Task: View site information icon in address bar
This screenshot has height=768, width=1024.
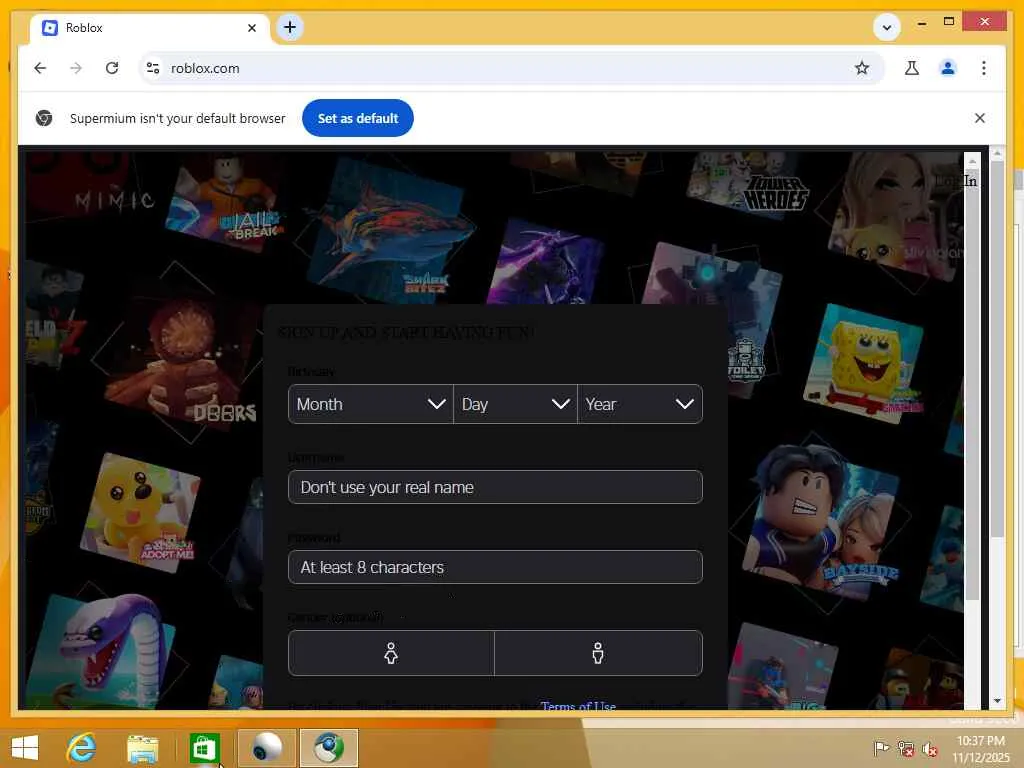Action: [x=153, y=68]
